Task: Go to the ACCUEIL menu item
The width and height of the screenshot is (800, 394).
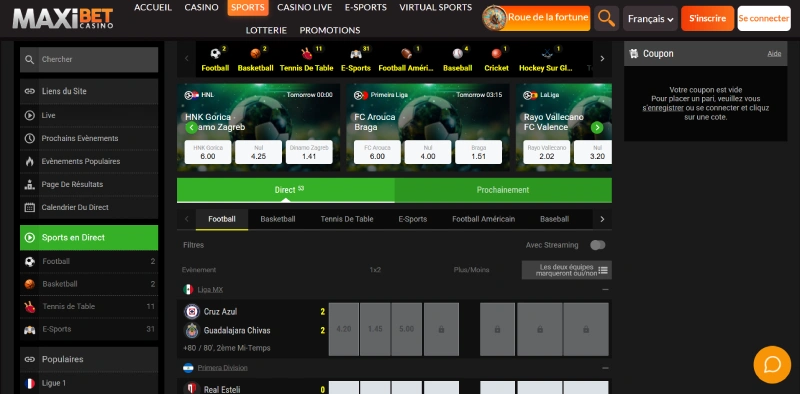Action: 153,7
